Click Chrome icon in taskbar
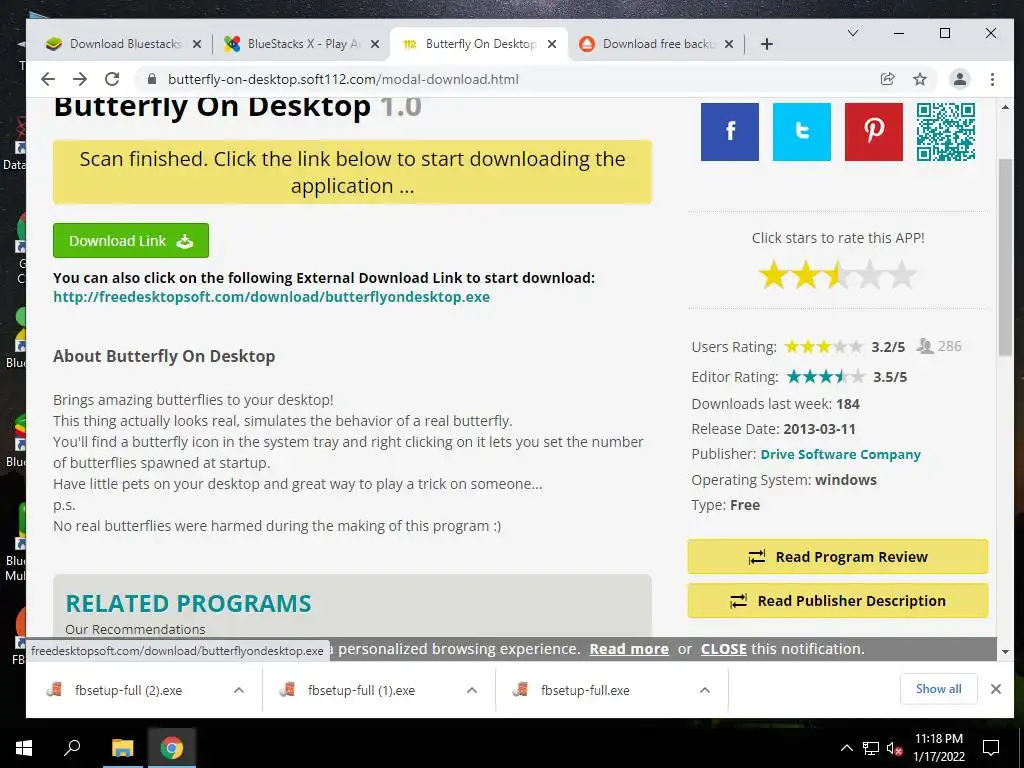The width and height of the screenshot is (1024, 768). click(172, 748)
